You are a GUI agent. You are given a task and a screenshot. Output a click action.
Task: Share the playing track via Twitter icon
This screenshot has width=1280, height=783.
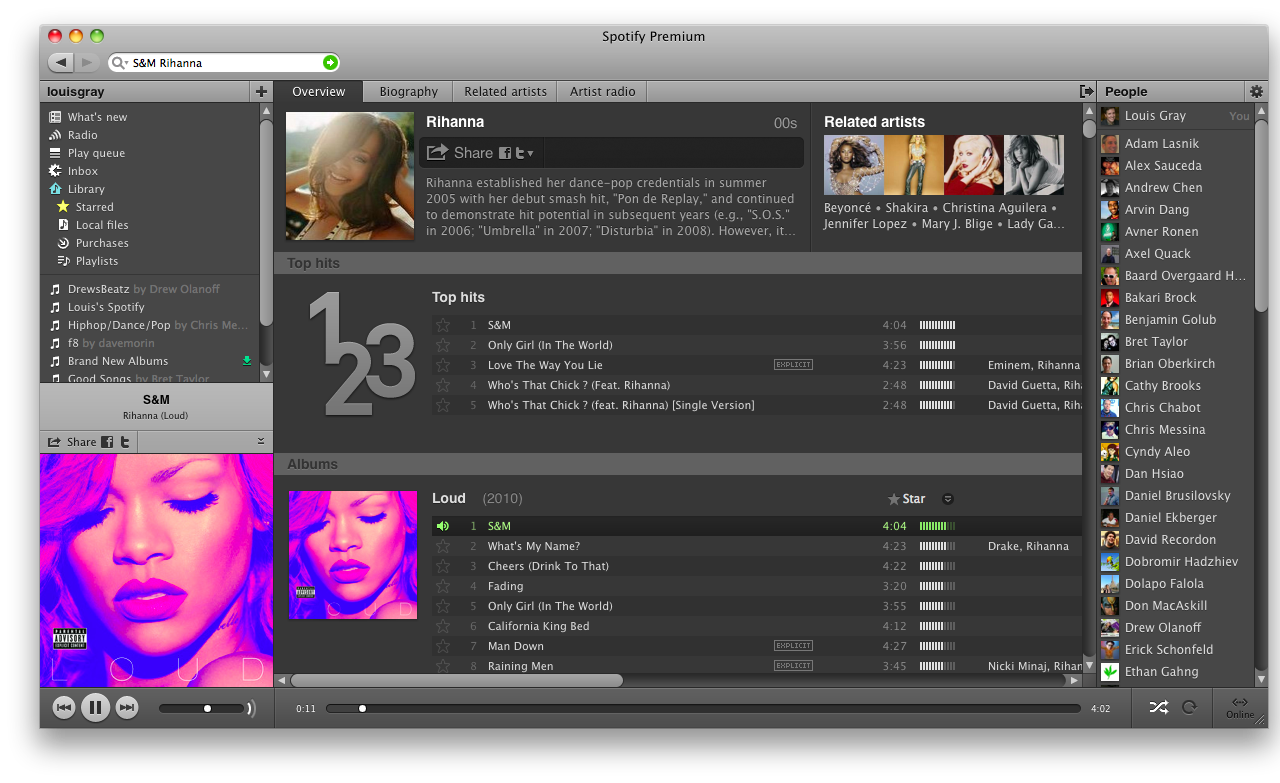click(x=125, y=442)
